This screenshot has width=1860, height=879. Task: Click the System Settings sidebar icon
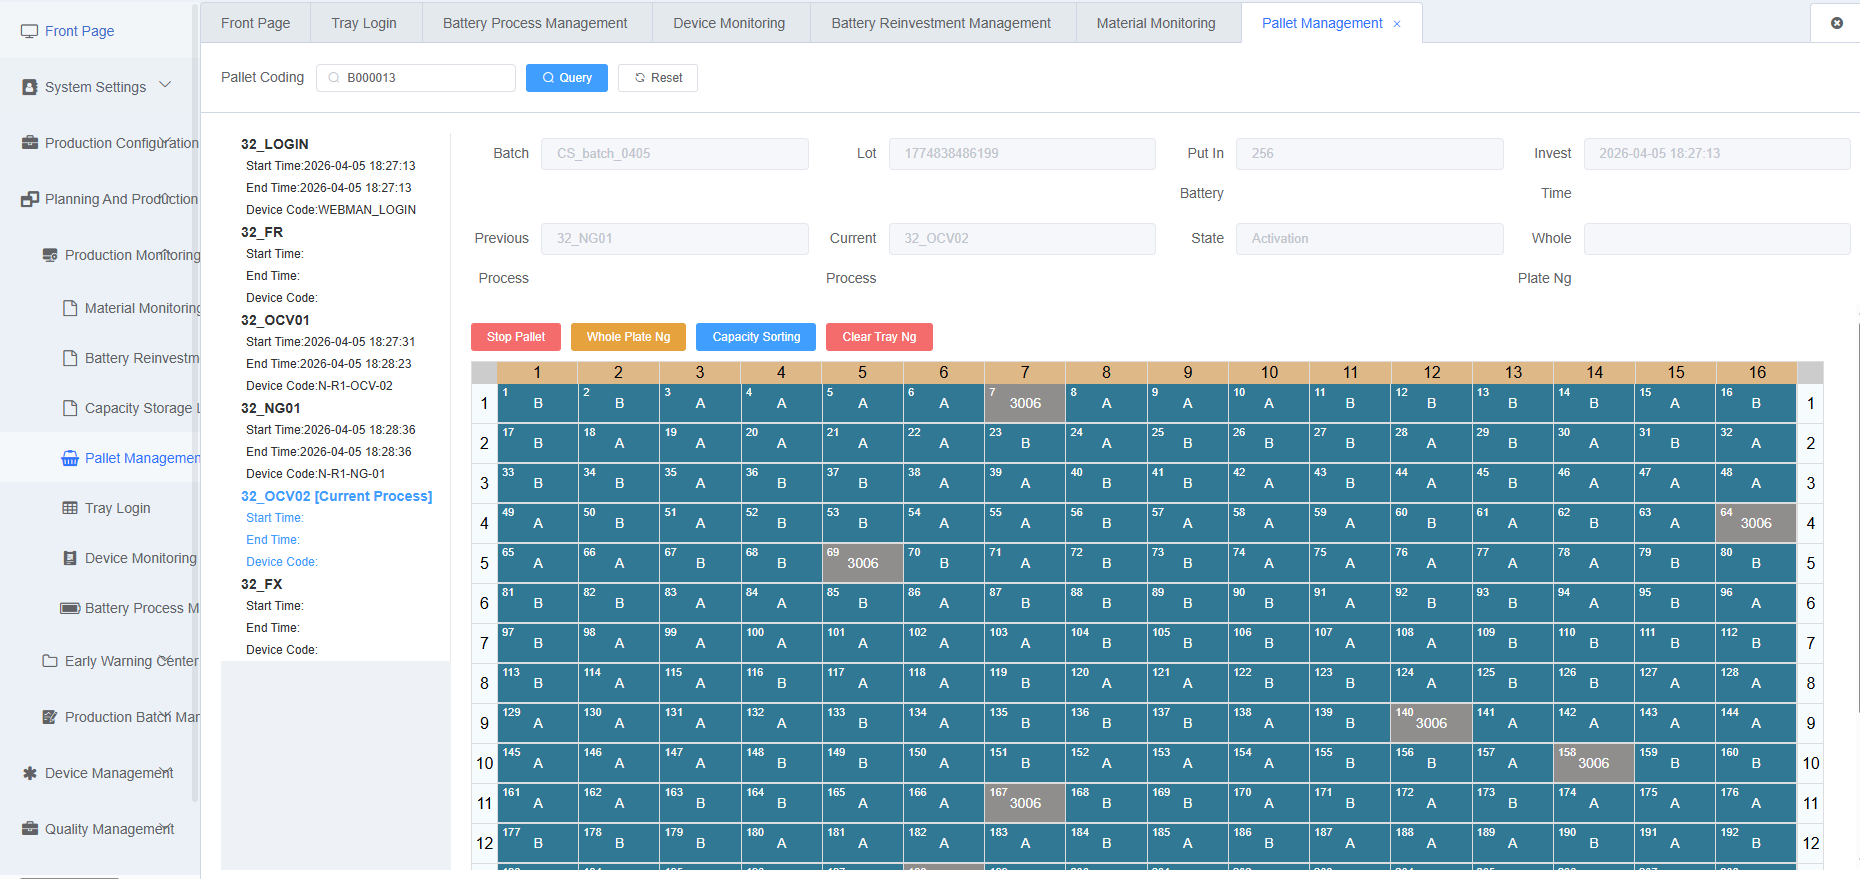pos(30,87)
